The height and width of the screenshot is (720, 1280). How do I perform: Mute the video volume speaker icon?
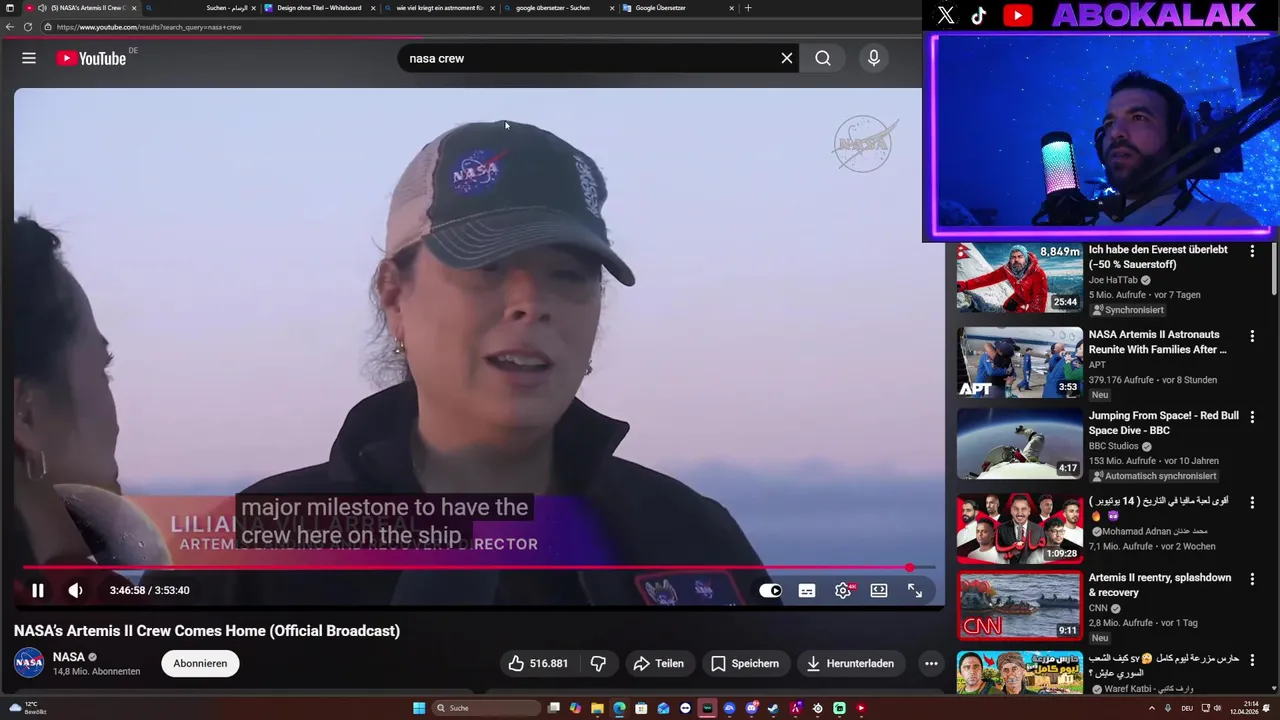(75, 590)
